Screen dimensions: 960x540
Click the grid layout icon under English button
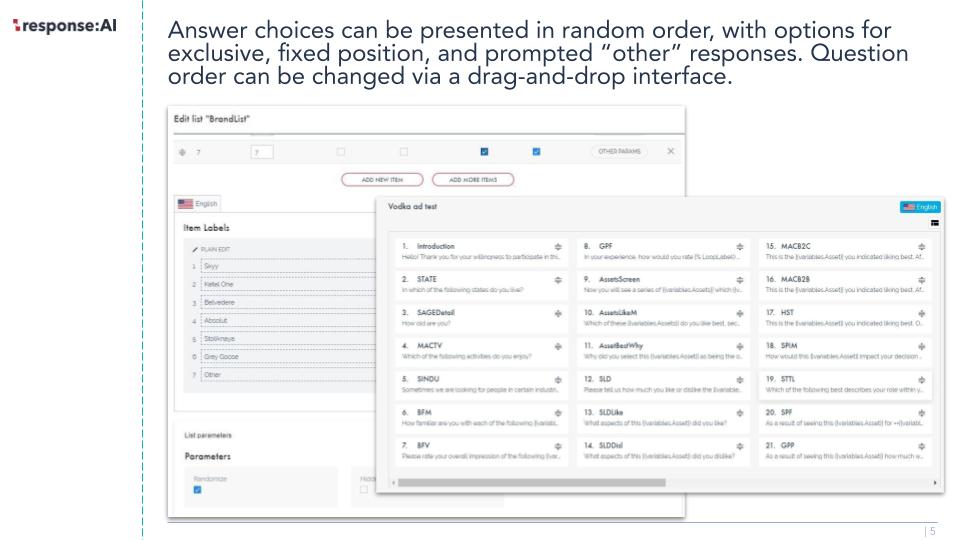coord(935,223)
